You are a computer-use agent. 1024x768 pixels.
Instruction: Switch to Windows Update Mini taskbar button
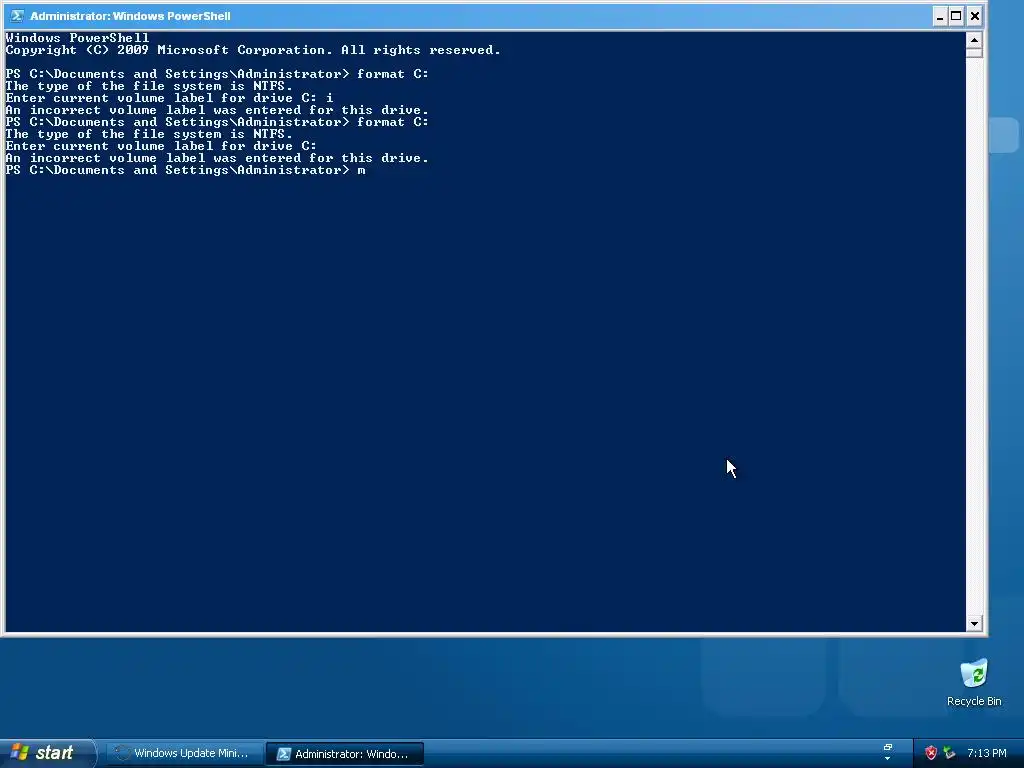(x=184, y=754)
